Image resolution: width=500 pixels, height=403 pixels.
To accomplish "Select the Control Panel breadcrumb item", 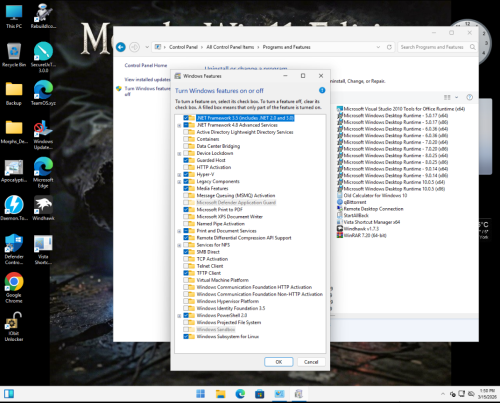I will click(x=183, y=47).
